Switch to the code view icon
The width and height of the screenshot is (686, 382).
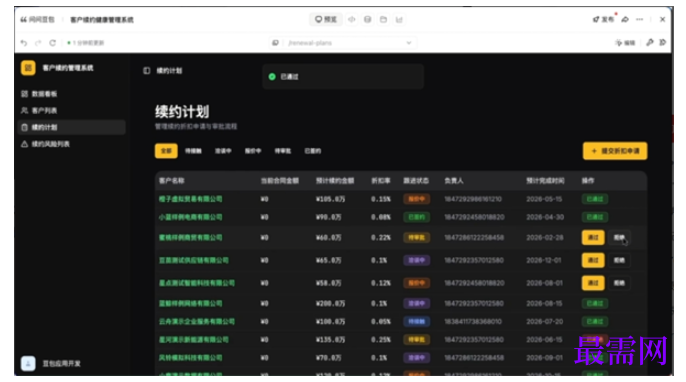(352, 19)
